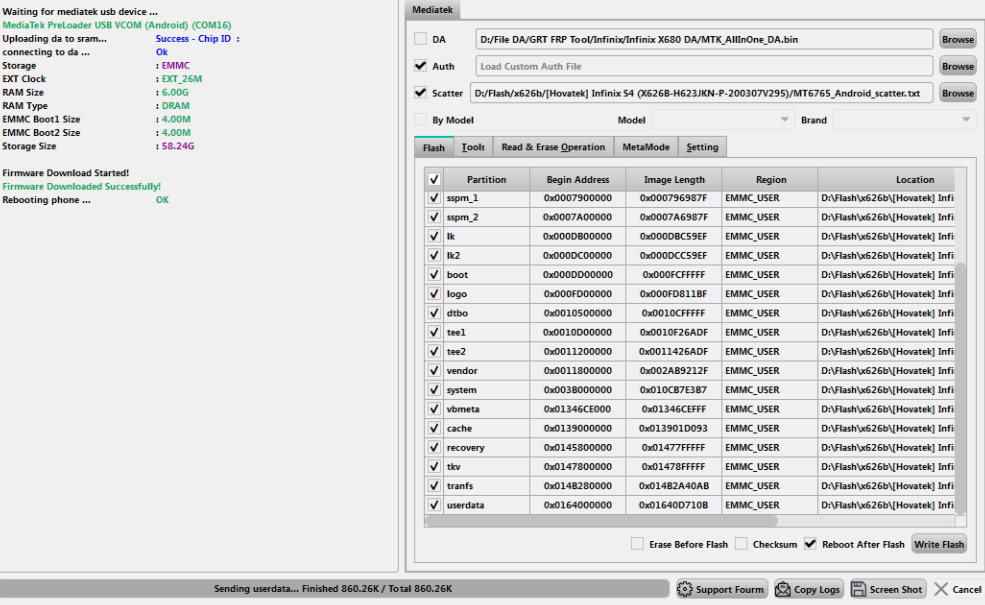Uncheck the cache partition checkbox
The height and width of the screenshot is (605, 985).
[x=433, y=428]
